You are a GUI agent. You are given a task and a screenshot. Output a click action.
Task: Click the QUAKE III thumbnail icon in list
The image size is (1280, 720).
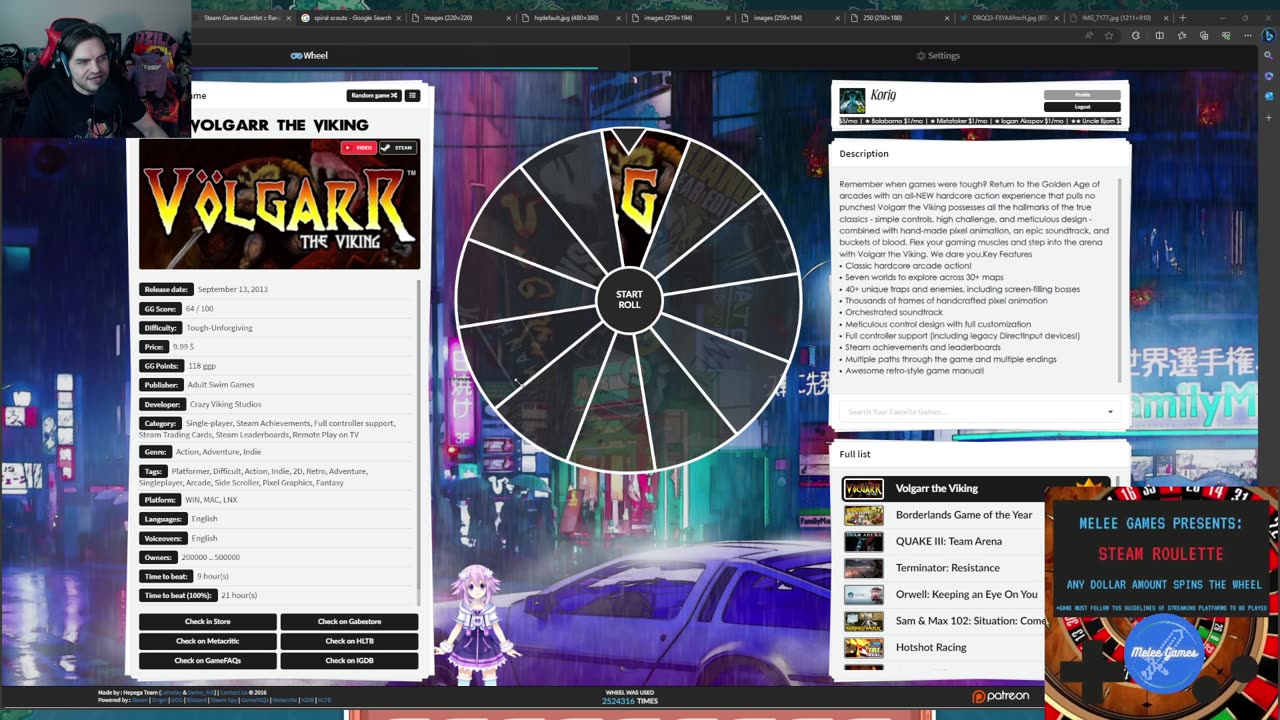tap(864, 541)
